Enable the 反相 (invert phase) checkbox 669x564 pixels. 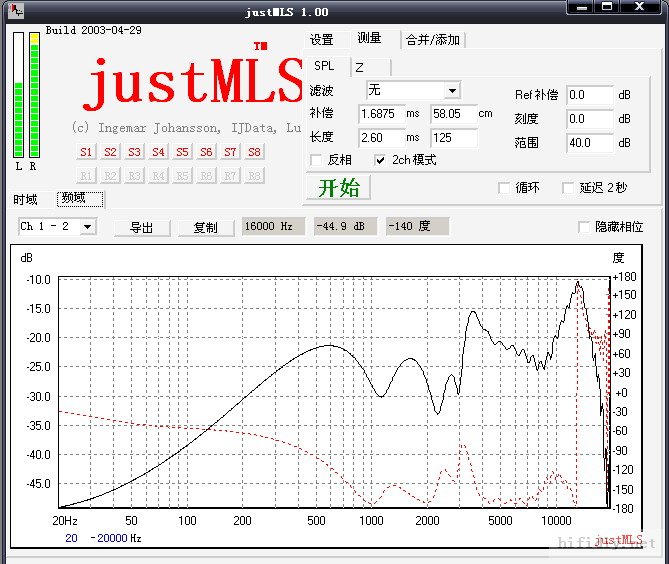coord(317,160)
